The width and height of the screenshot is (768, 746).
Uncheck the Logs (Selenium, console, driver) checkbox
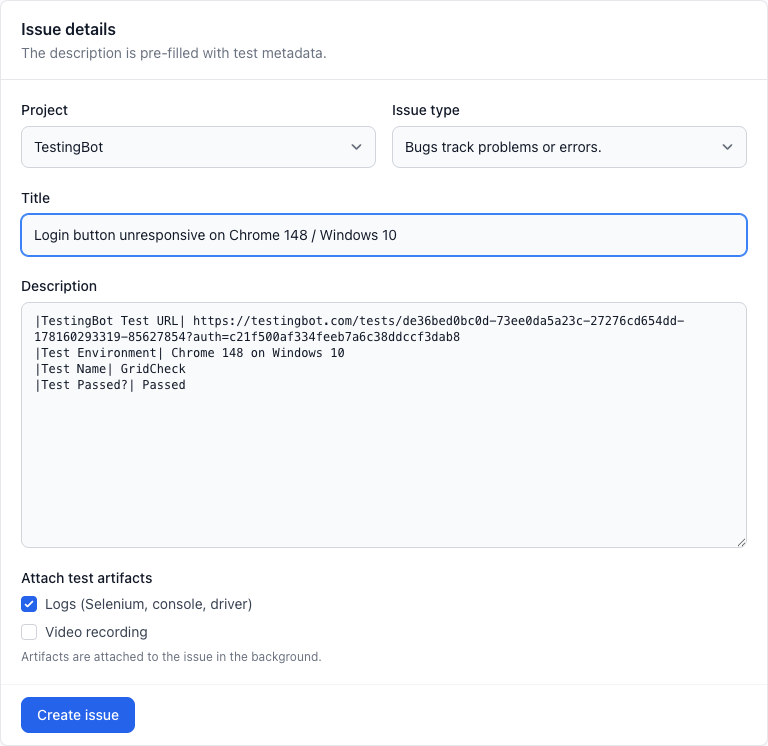29,604
